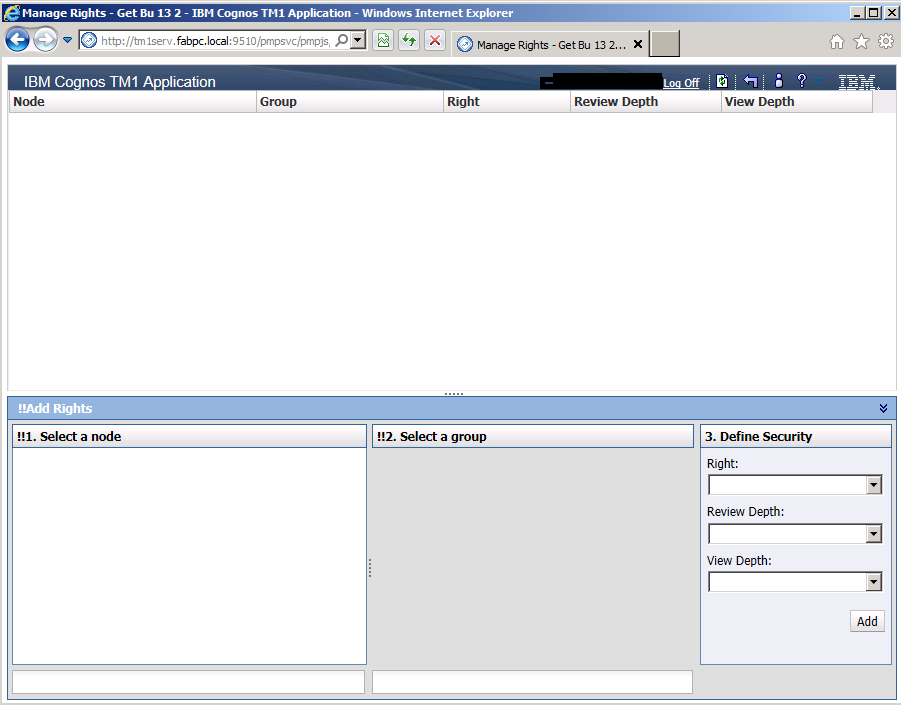The image size is (901, 705).
Task: Sort by the Right column header
Action: (x=506, y=102)
